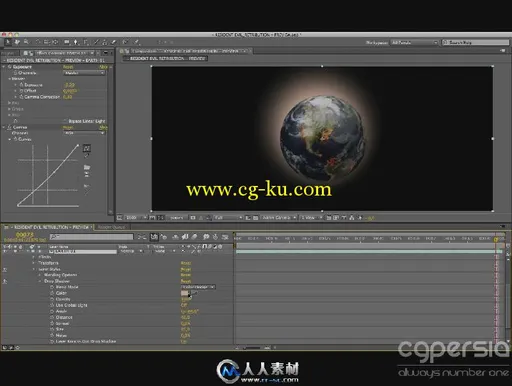Select the Rectangle shape tool

(67, 42)
